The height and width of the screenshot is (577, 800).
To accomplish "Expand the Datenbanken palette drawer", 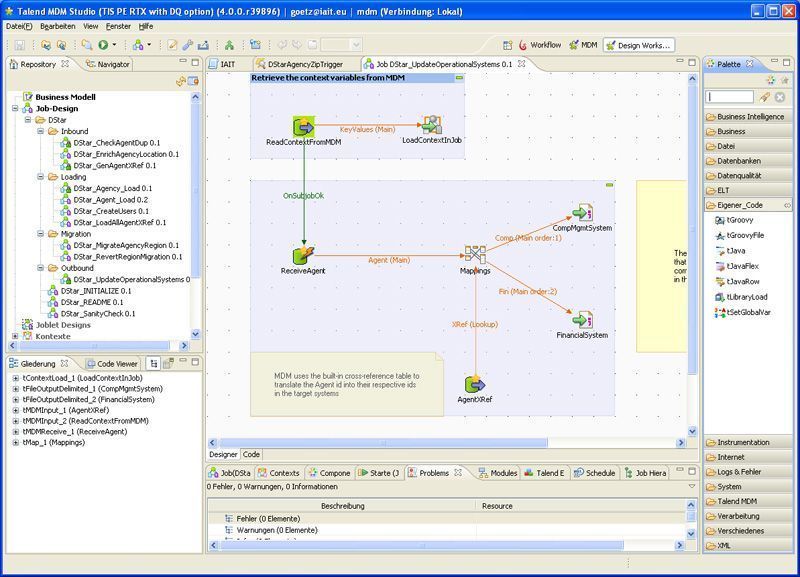I will [748, 161].
